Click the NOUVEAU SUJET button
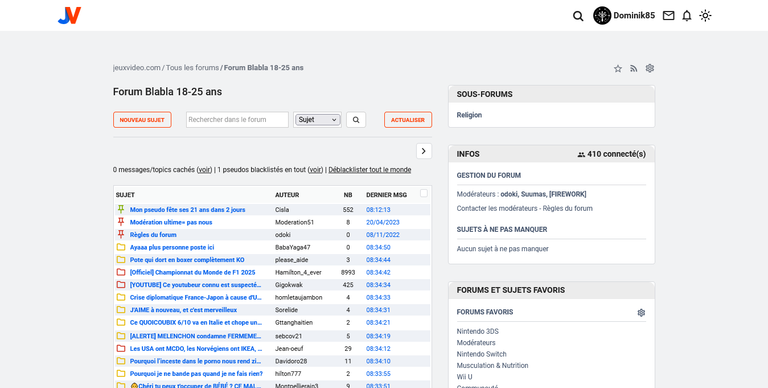Screen dimensions: 768x388 pyautogui.click(x=142, y=120)
